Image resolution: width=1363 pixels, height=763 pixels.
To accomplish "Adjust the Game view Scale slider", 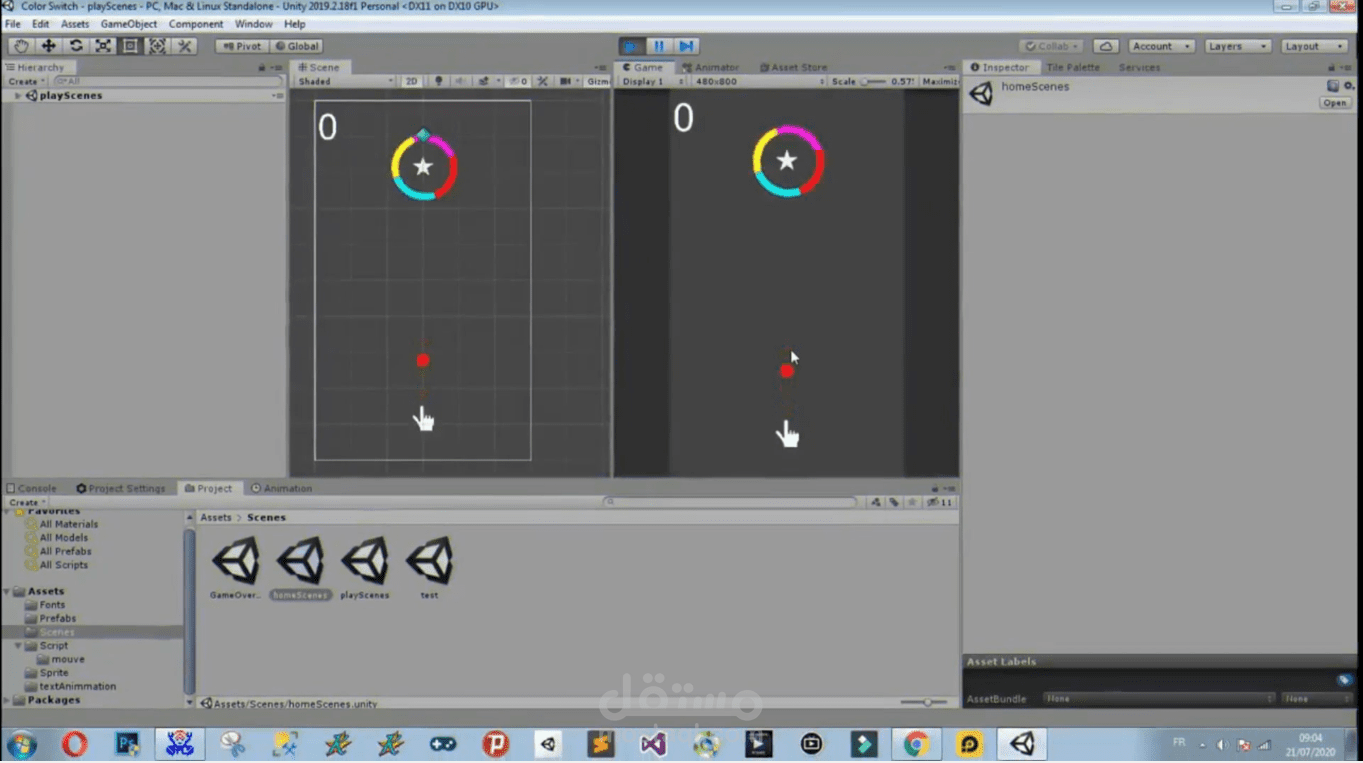I will click(872, 81).
